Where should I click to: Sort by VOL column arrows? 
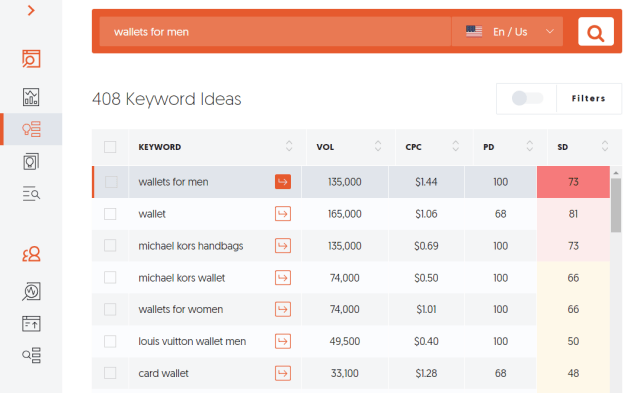[x=378, y=147]
